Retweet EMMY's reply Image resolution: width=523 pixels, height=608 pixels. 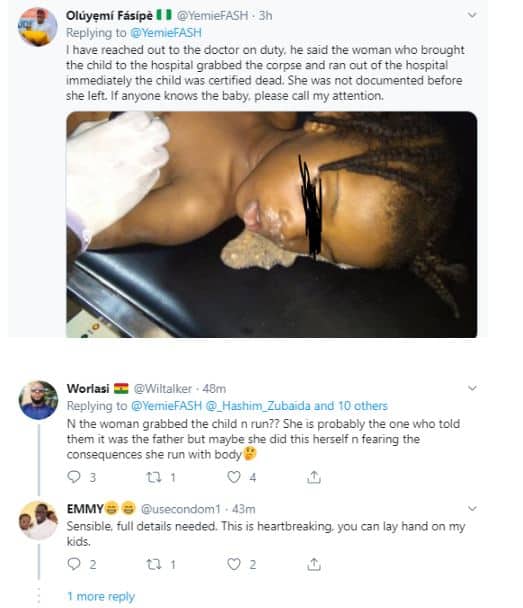pyautogui.click(x=154, y=564)
